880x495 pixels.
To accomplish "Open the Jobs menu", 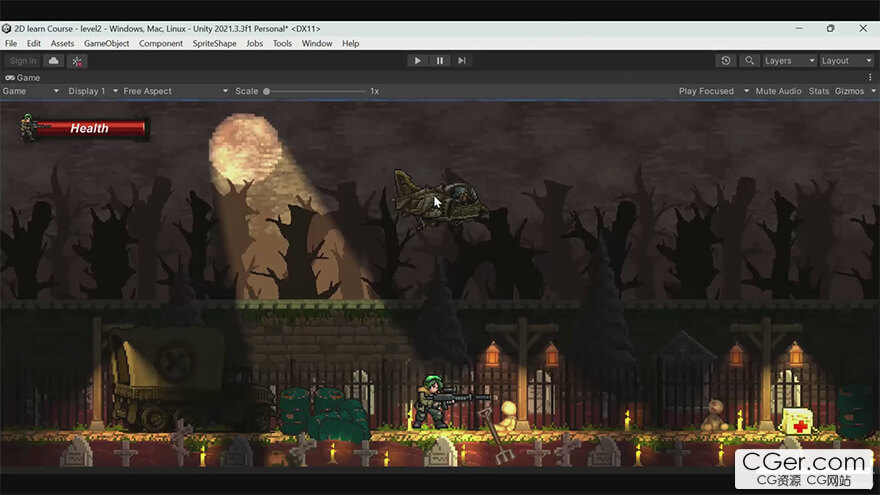I will tap(254, 43).
